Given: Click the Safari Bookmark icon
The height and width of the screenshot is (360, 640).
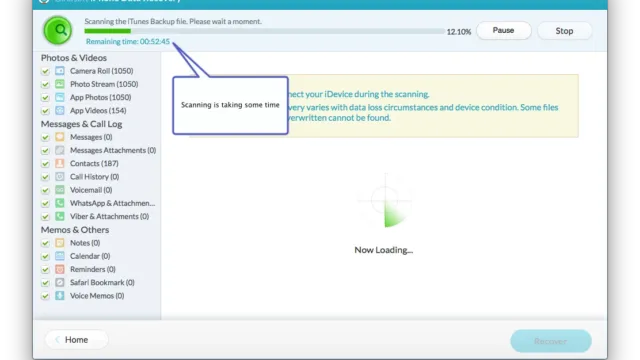Looking at the screenshot, I should (x=60, y=282).
